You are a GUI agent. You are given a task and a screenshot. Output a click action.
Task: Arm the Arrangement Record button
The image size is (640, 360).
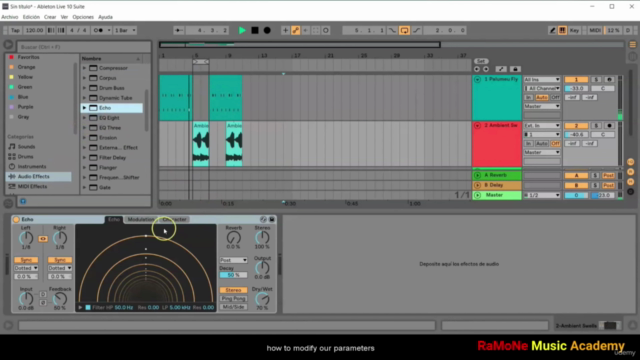click(267, 30)
